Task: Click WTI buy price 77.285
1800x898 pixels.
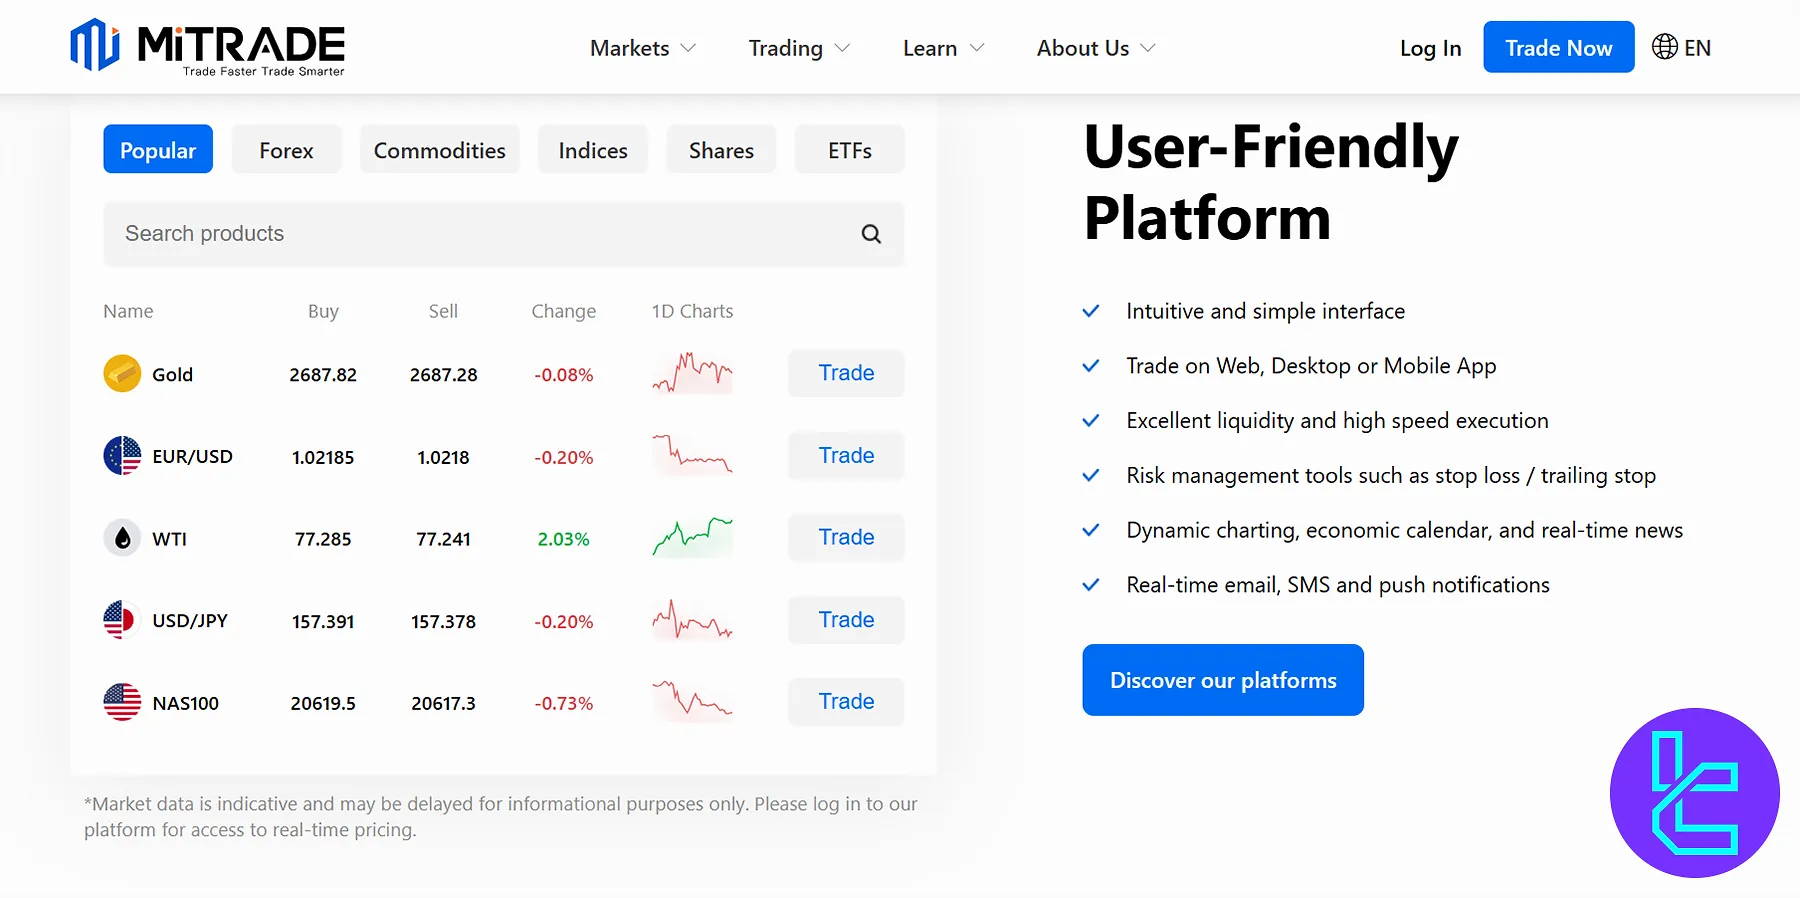Action: pos(323,539)
